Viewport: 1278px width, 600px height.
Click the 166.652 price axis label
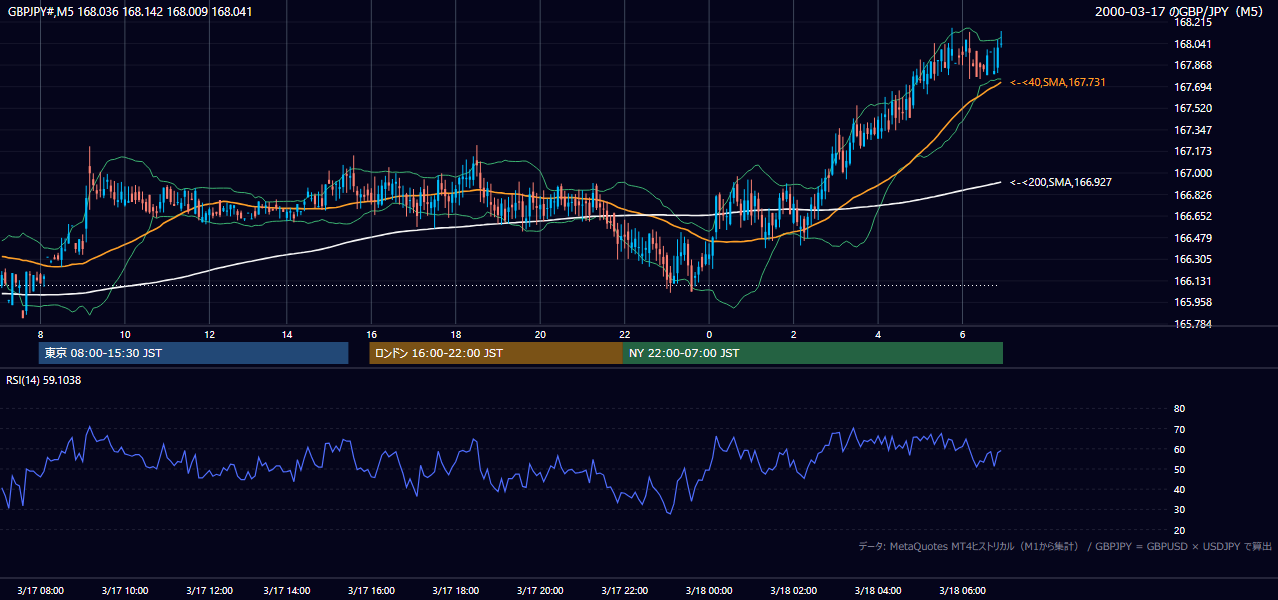point(1193,216)
